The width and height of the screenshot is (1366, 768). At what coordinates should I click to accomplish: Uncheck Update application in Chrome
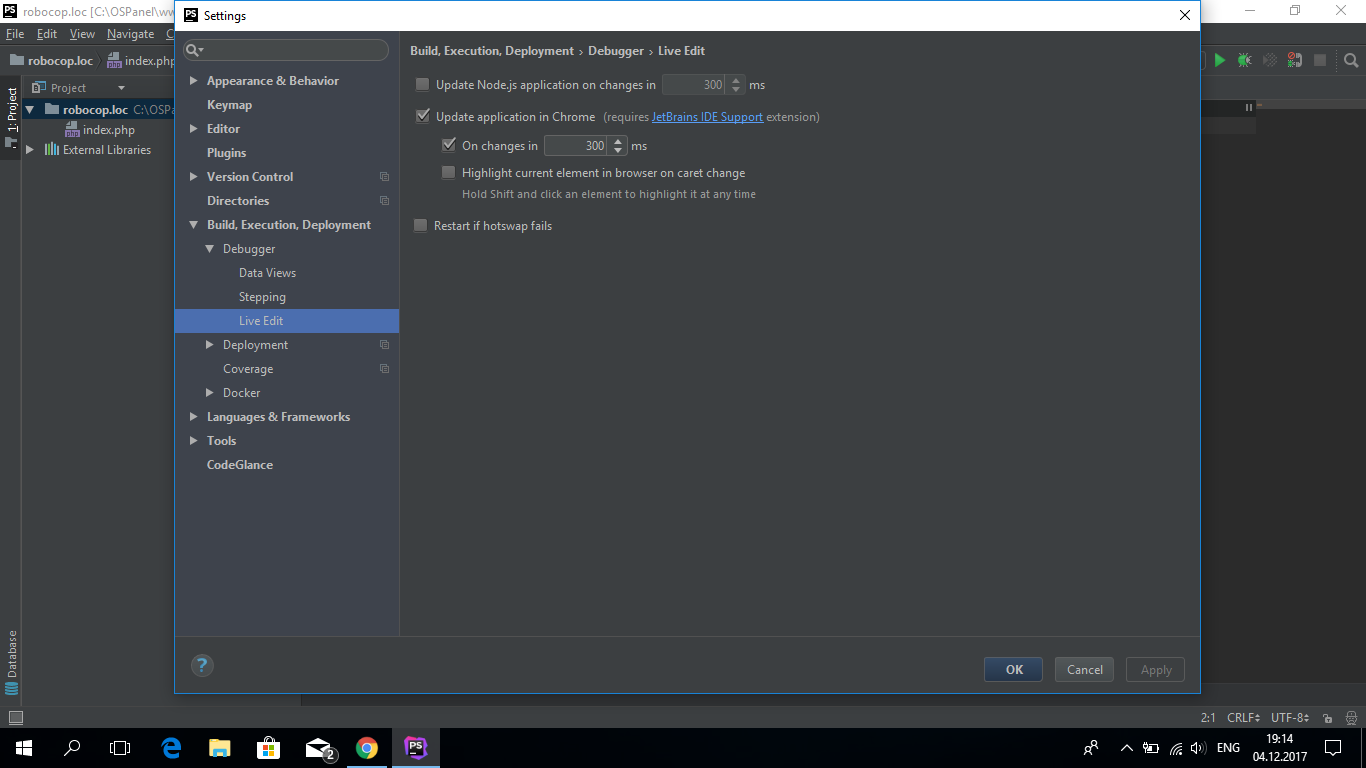pos(422,117)
